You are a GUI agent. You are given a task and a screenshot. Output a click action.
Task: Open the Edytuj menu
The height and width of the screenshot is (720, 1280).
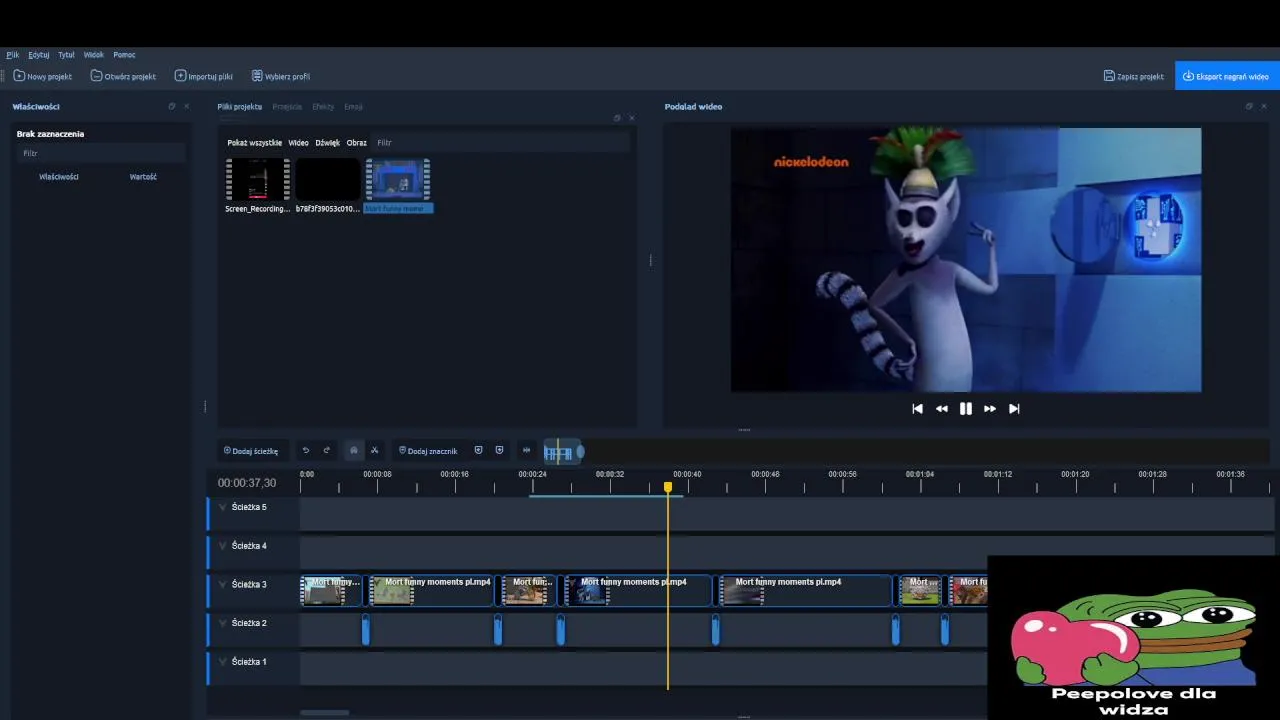(39, 55)
